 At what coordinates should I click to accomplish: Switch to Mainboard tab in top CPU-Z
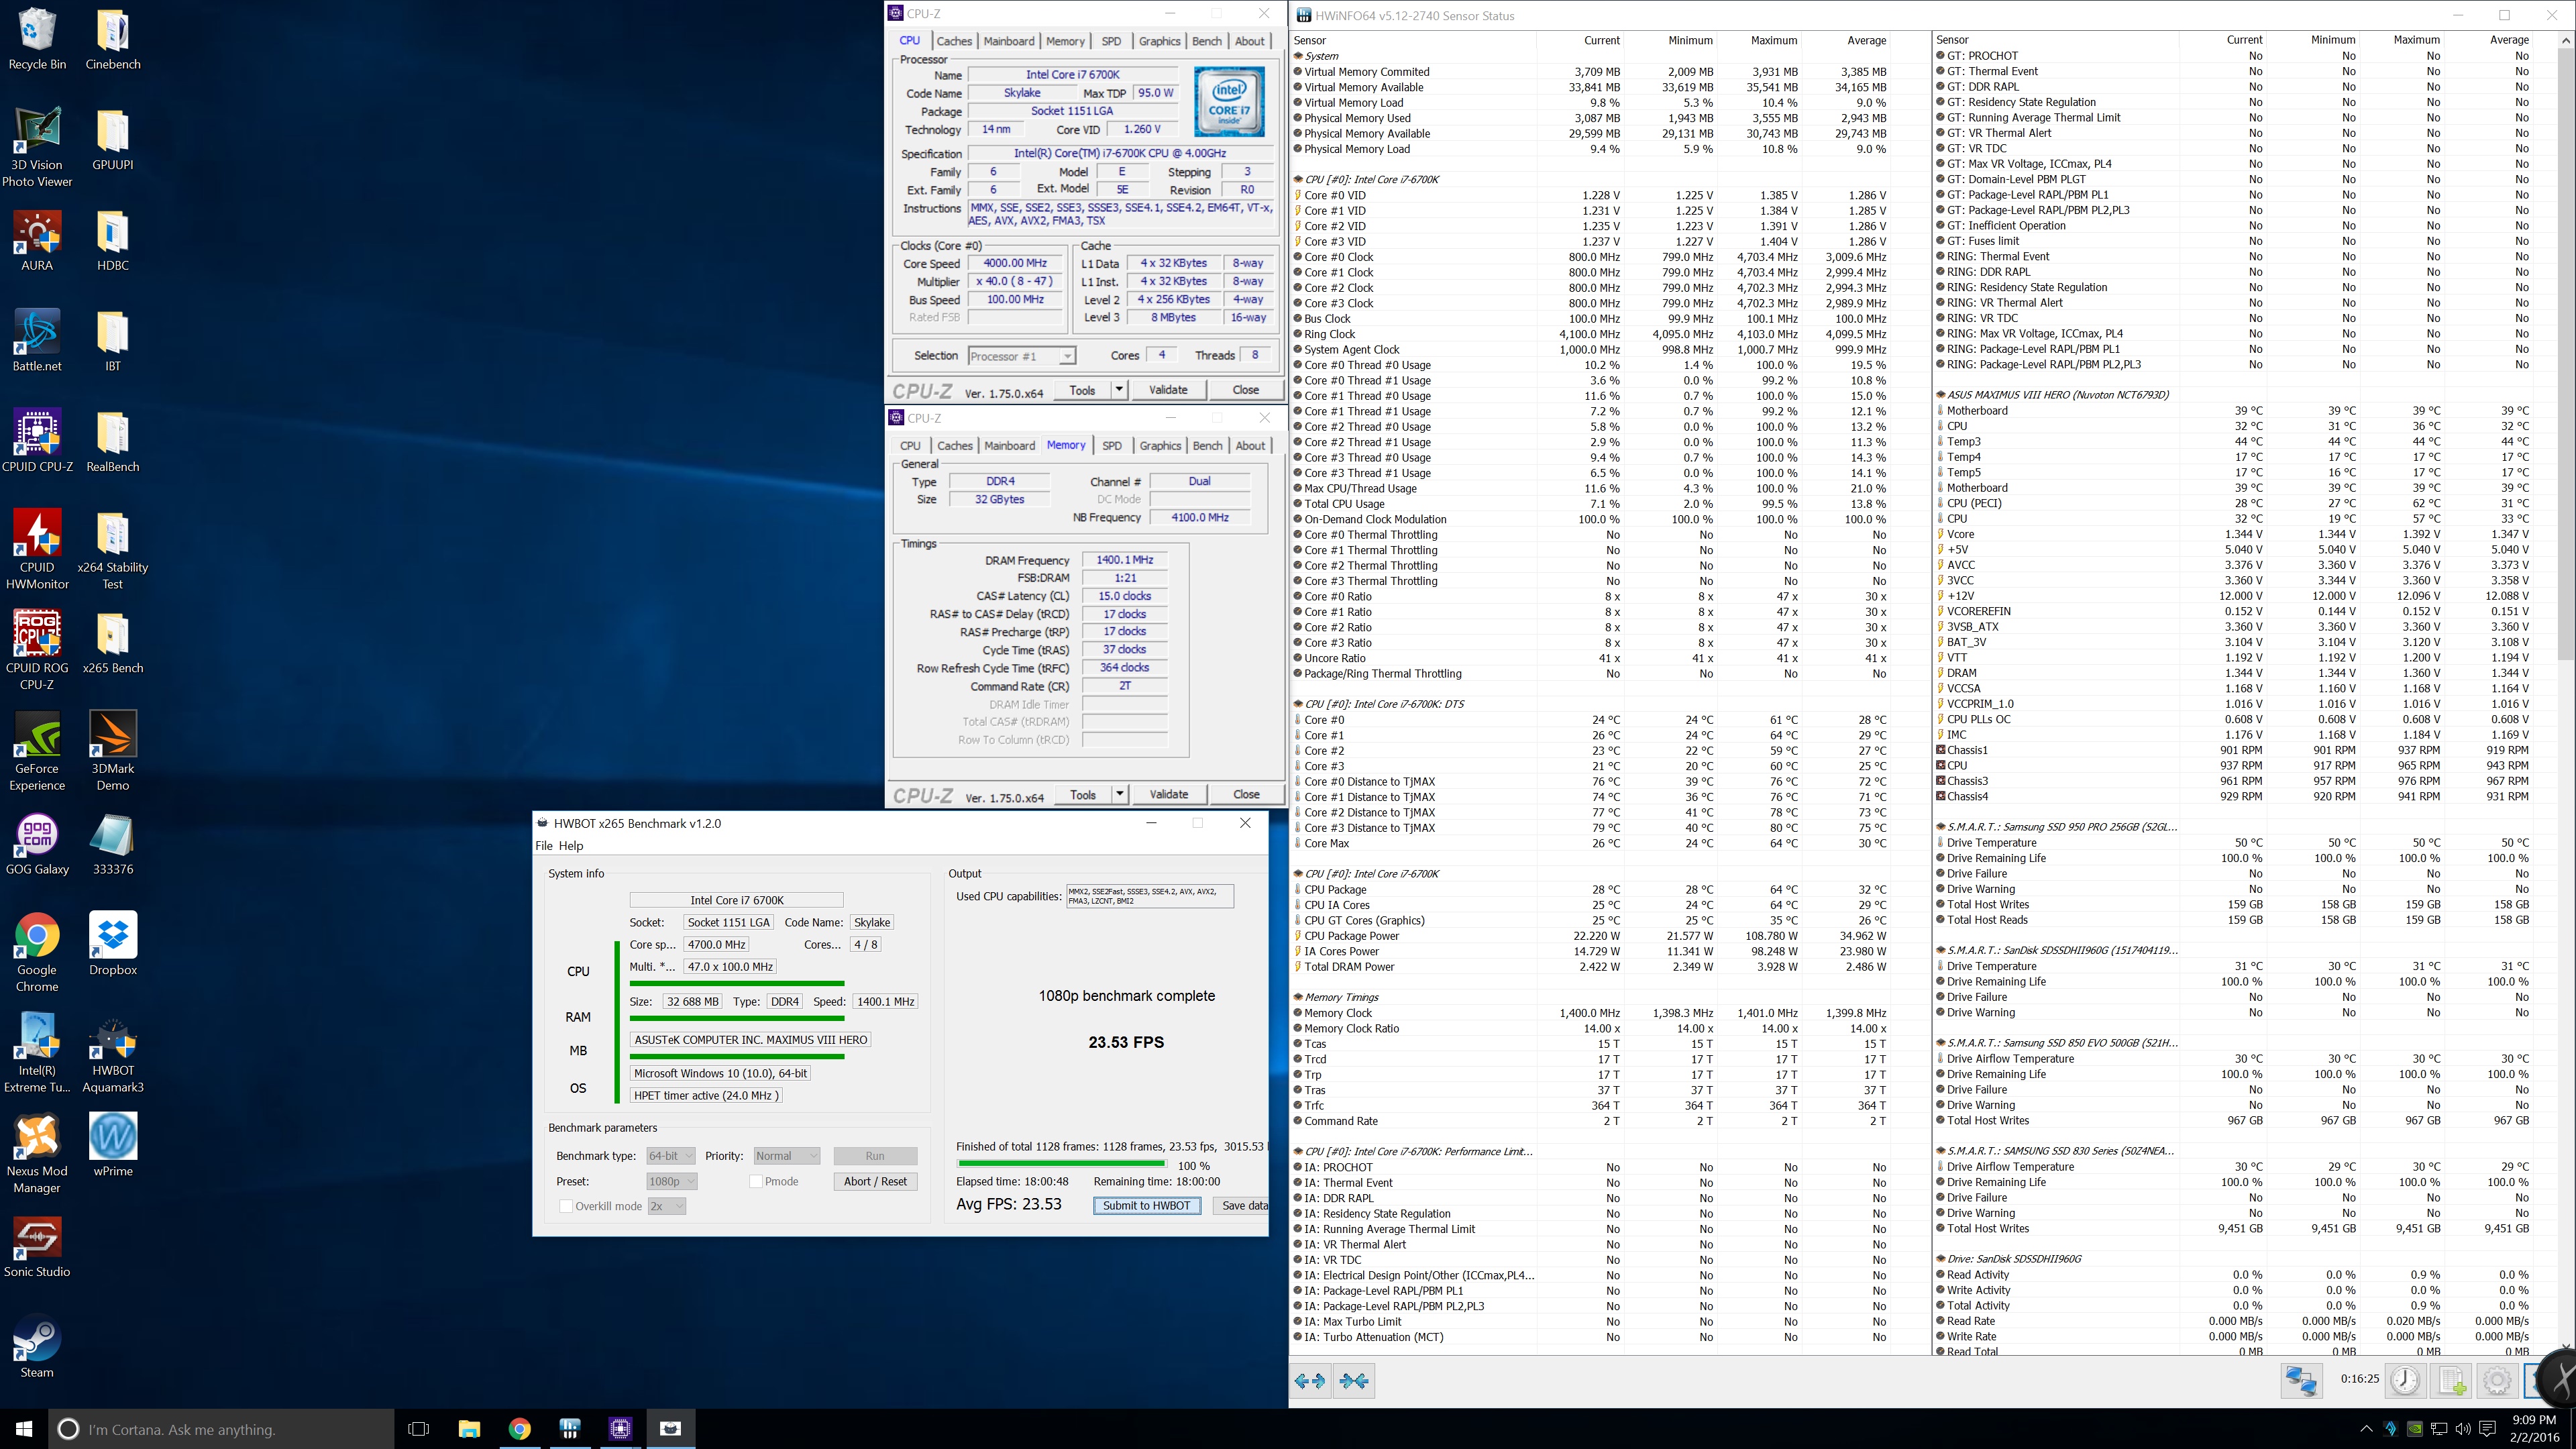coord(1009,41)
